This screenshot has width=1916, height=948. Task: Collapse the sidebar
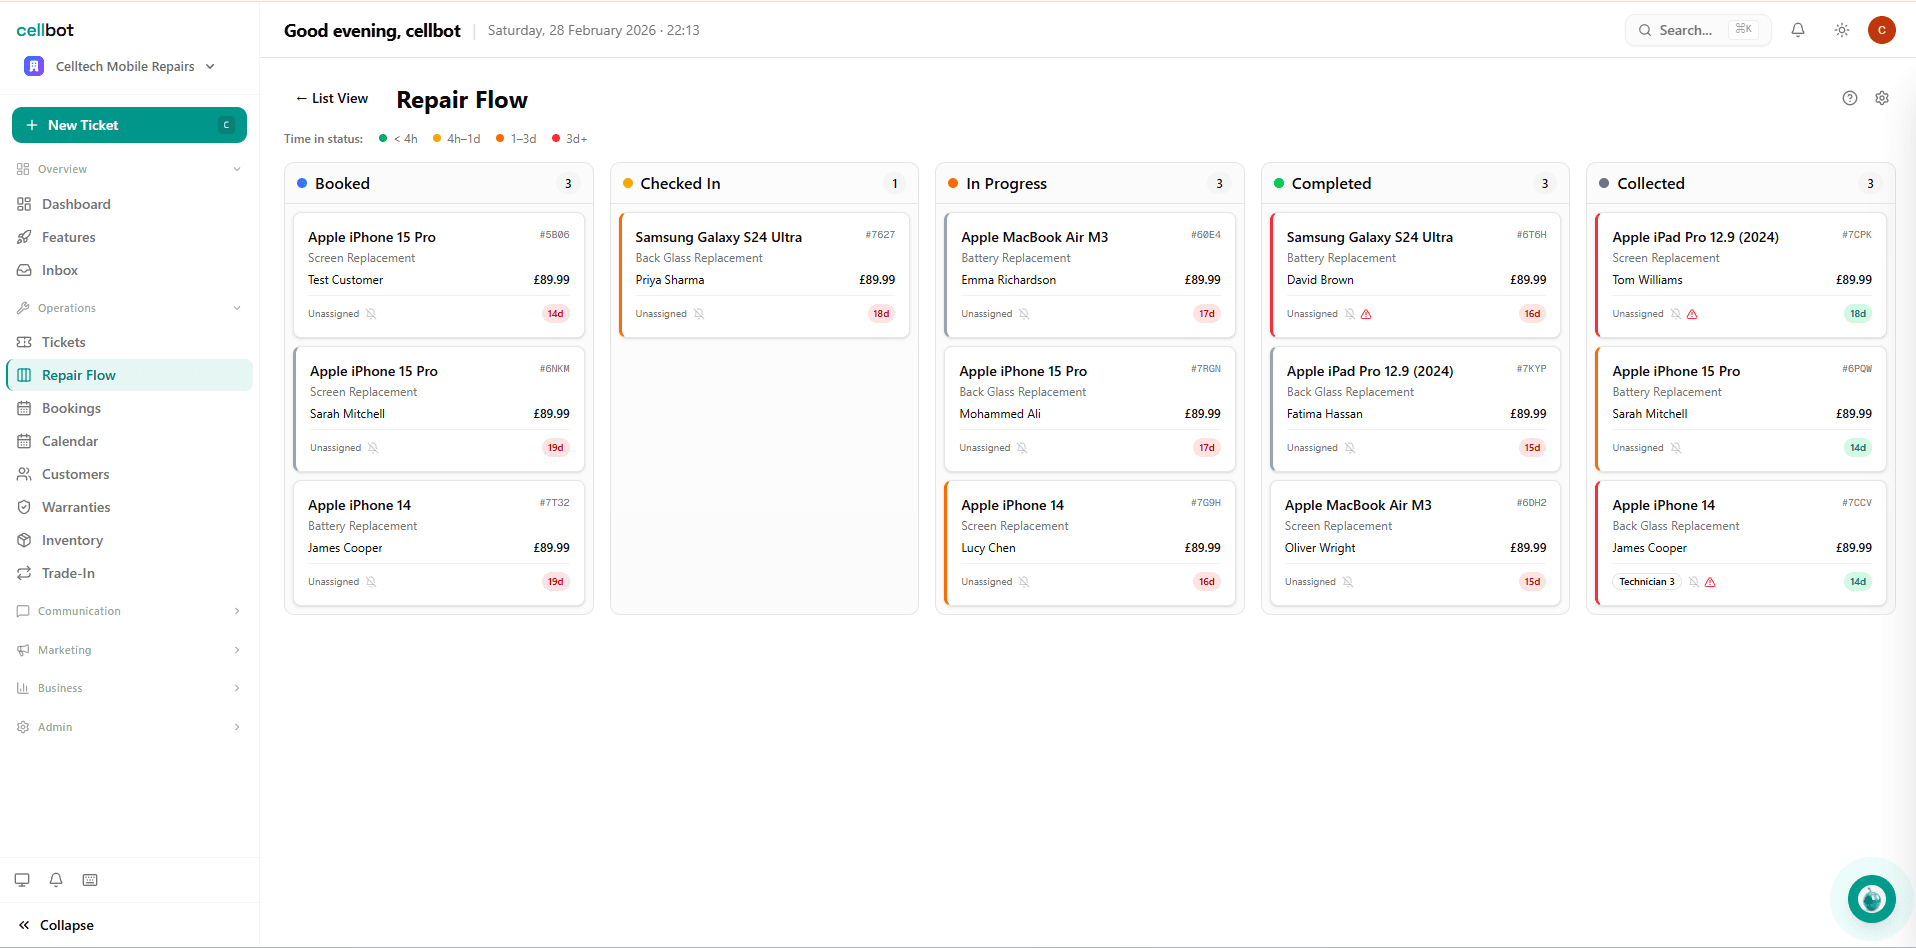coord(56,925)
